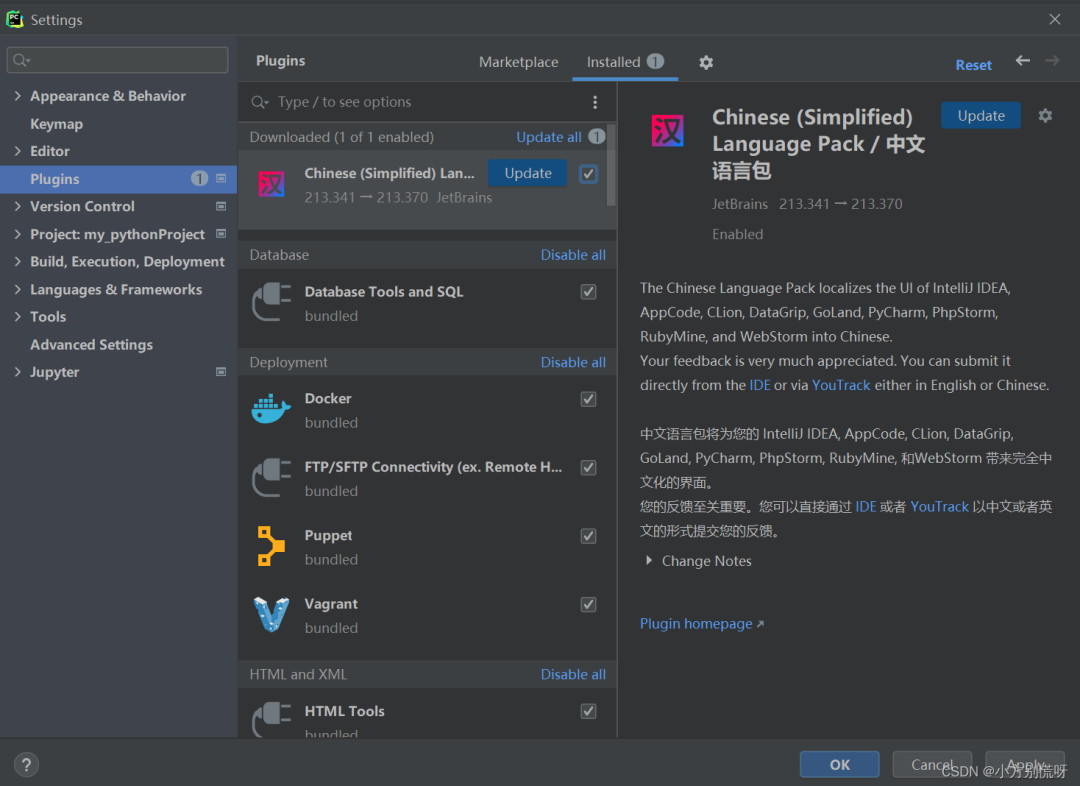Viewport: 1080px width, 786px height.
Task: Click the HTML Tools plug icon
Action: (271, 720)
